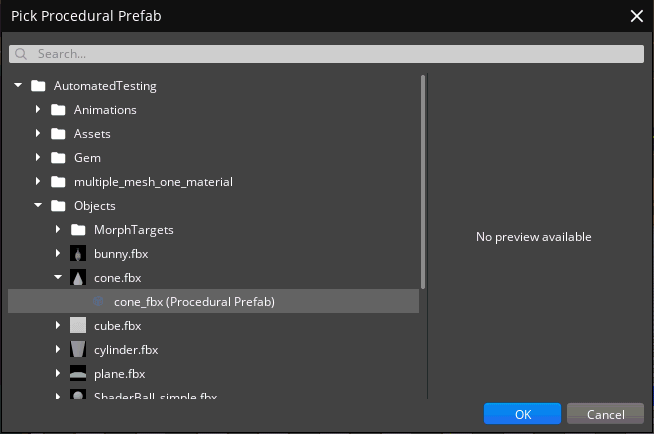Collapse the Objects folder
Image resolution: width=654 pixels, height=434 pixels.
pos(38,206)
